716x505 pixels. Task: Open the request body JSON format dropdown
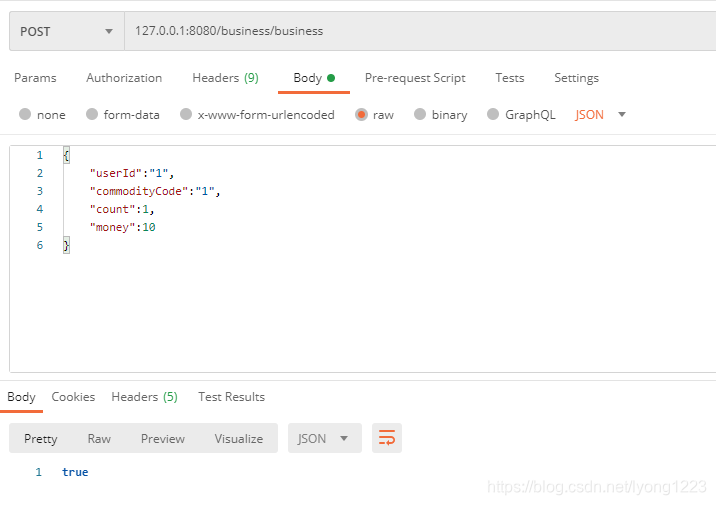[600, 115]
